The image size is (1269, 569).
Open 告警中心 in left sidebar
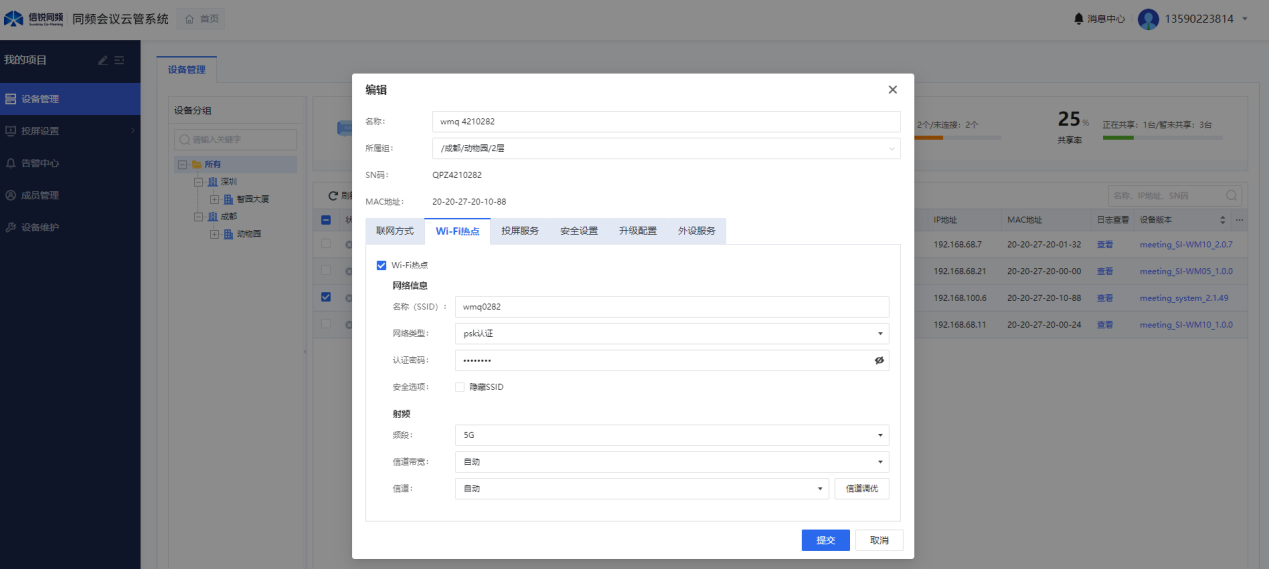tap(40, 163)
